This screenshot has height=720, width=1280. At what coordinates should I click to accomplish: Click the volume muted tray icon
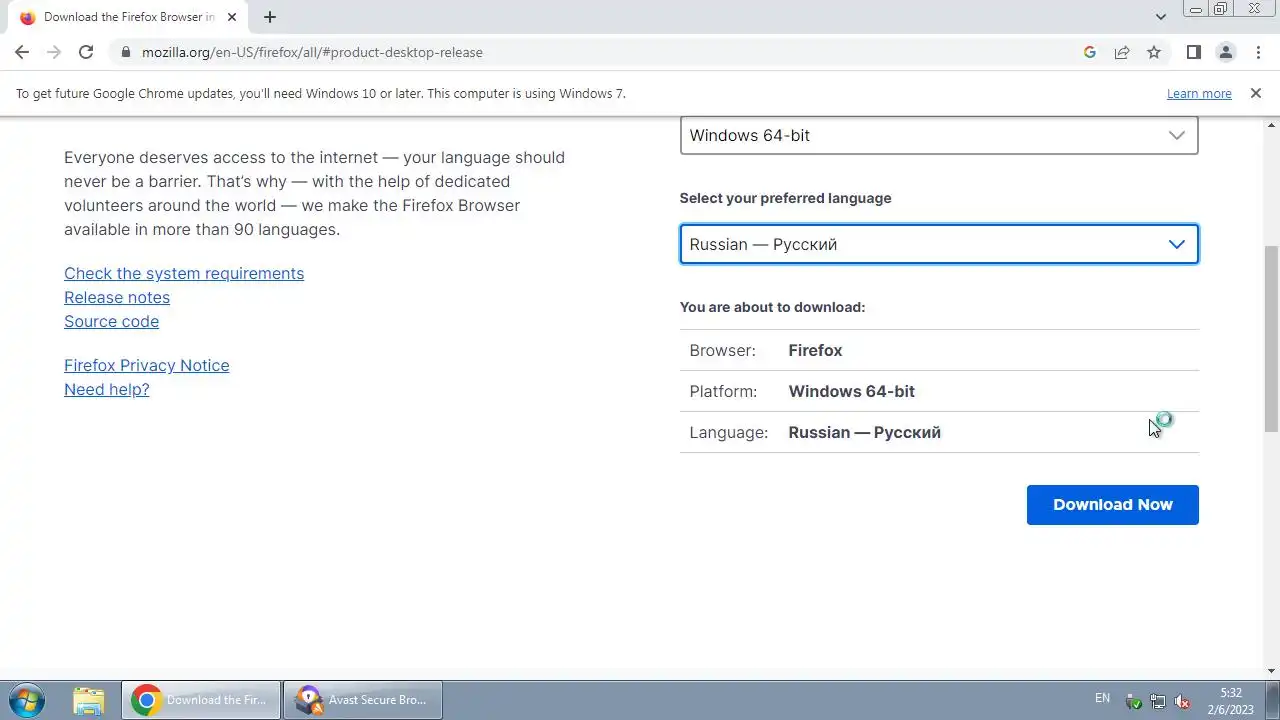pos(1182,701)
